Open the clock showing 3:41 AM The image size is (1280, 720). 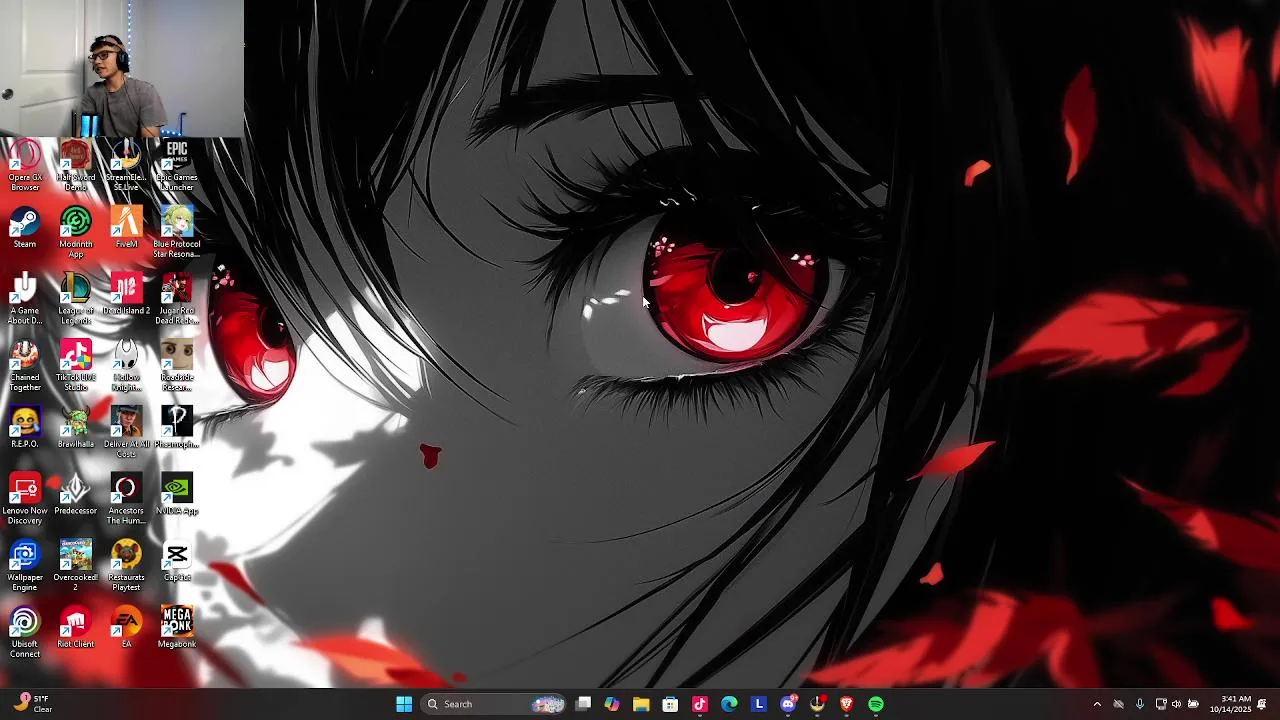pos(1230,704)
